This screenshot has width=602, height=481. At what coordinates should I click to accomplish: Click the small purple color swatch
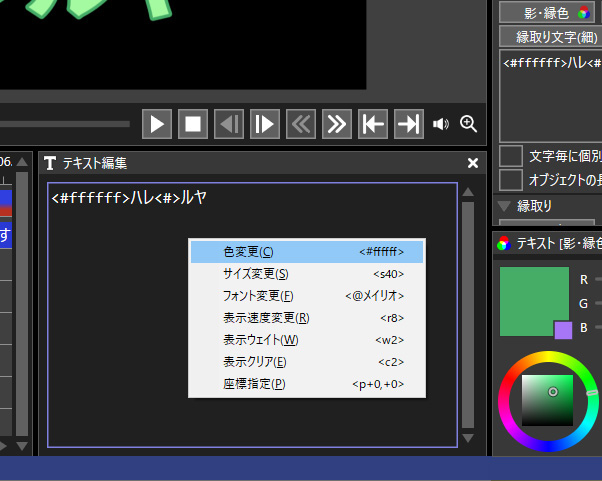click(563, 330)
